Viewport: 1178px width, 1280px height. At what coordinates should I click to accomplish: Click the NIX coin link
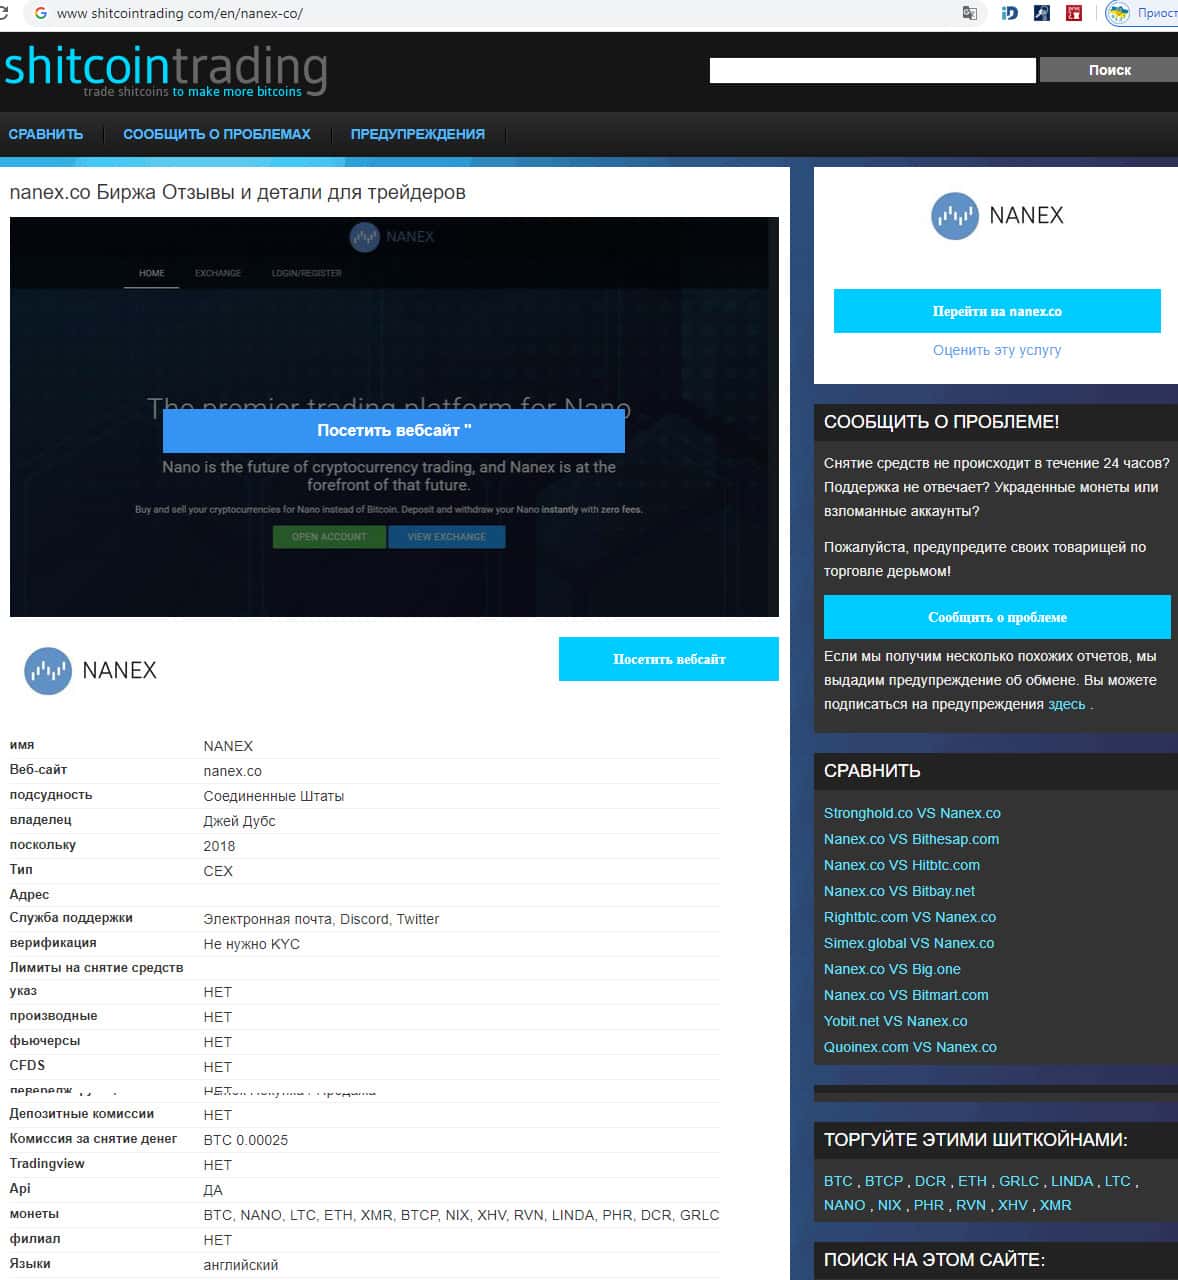889,1205
